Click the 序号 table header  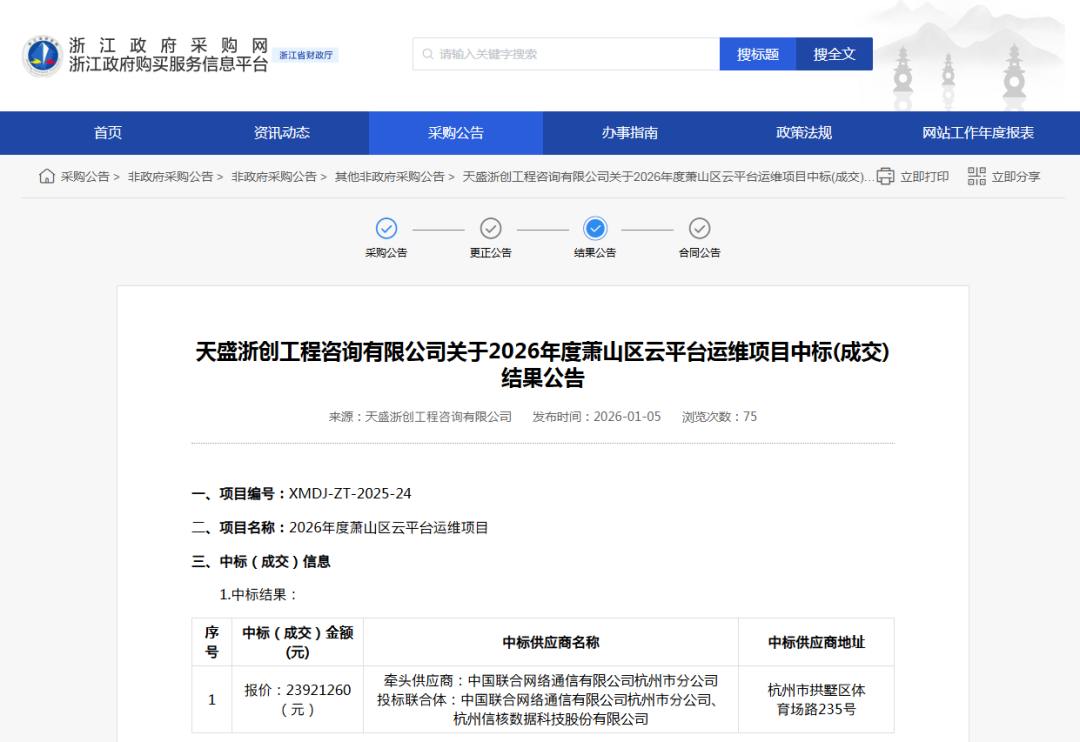click(212, 642)
